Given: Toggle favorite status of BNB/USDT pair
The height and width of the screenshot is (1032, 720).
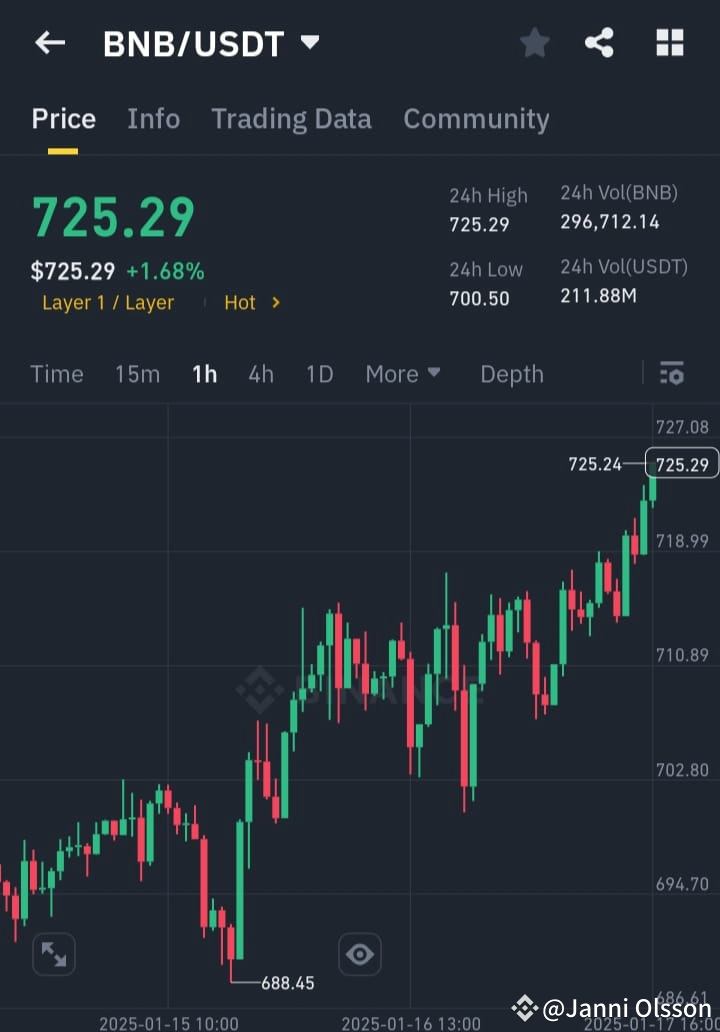Looking at the screenshot, I should click(x=534, y=42).
